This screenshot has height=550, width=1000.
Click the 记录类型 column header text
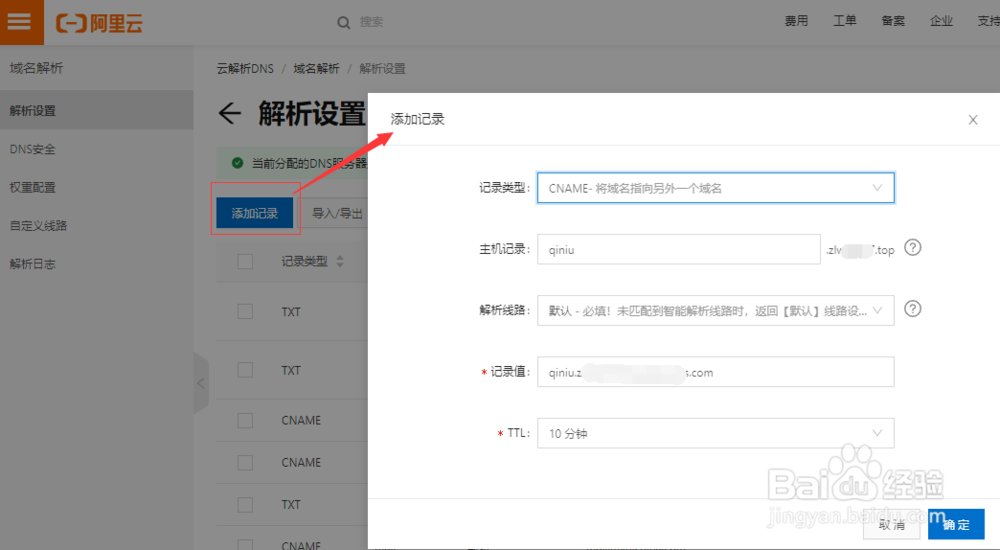pyautogui.click(x=304, y=261)
